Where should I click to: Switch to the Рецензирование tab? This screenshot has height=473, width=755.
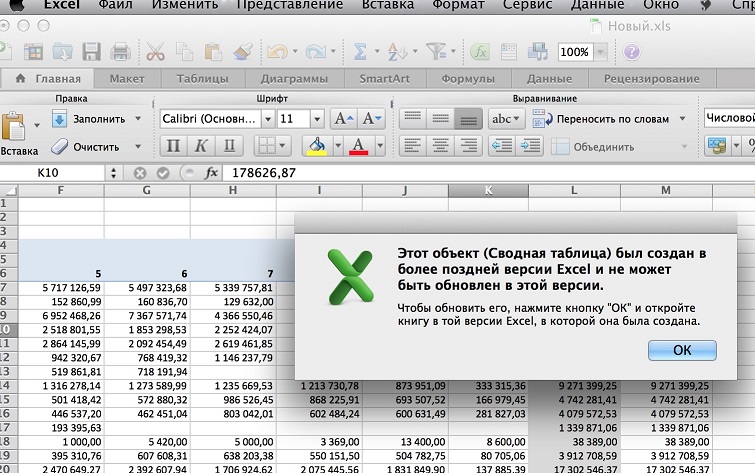tap(651, 79)
